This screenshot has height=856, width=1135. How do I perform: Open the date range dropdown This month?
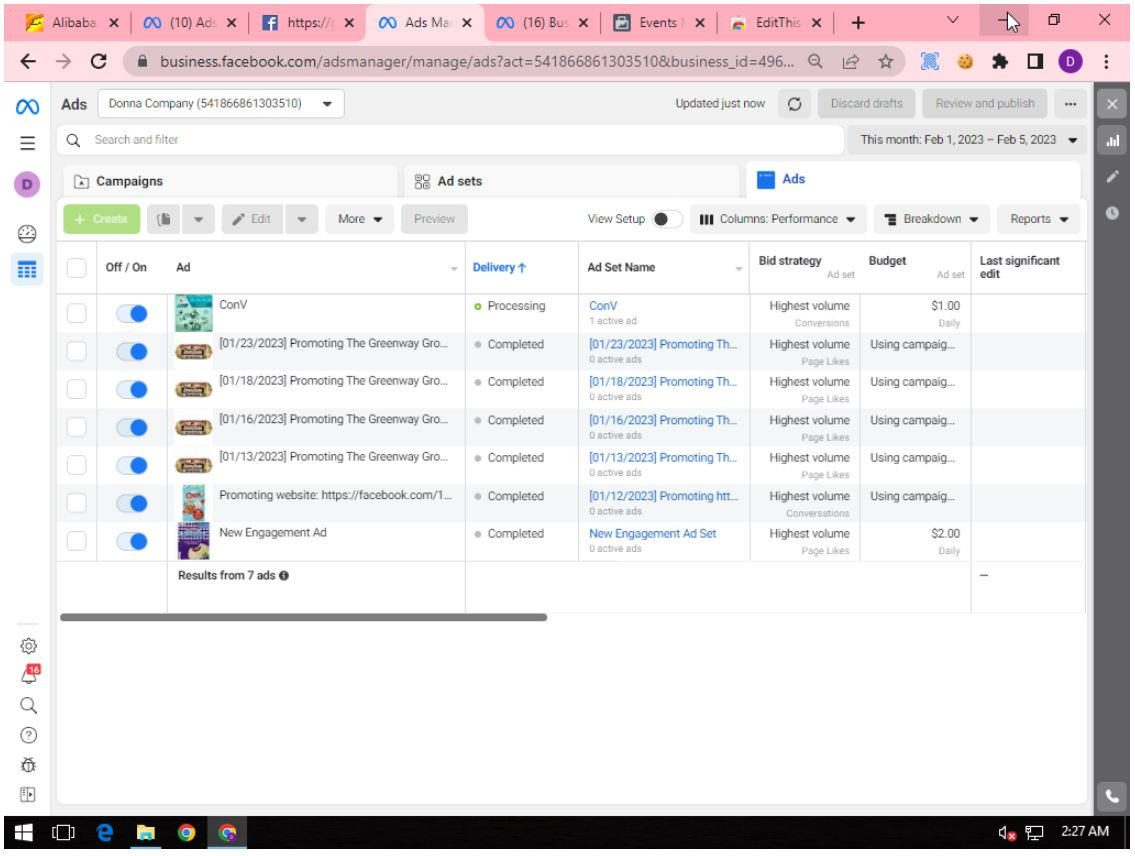pos(968,140)
